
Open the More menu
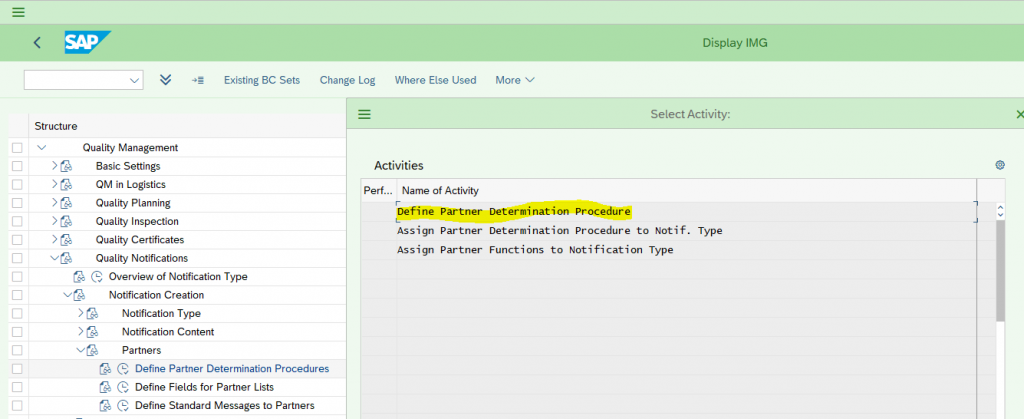tap(515, 80)
